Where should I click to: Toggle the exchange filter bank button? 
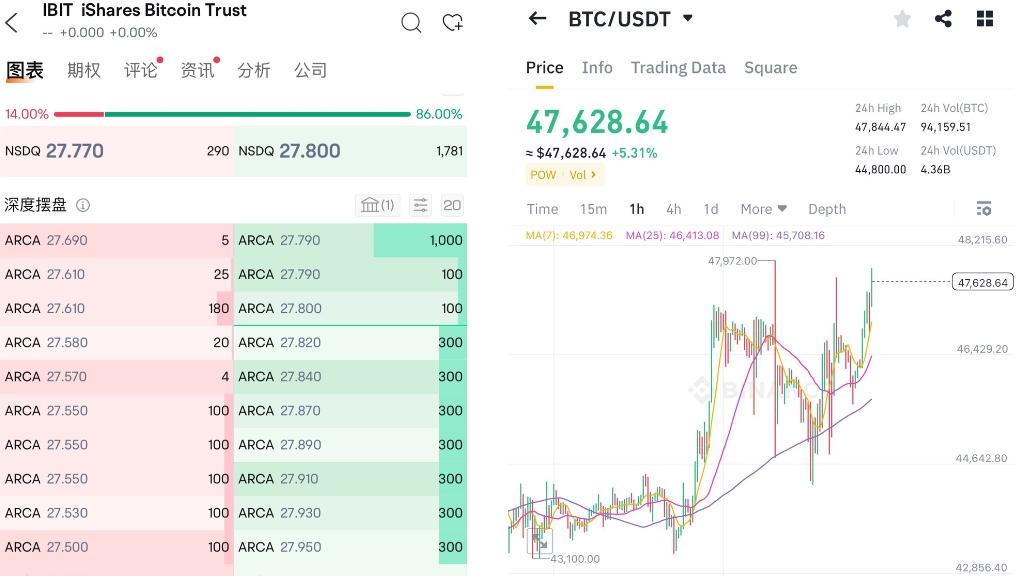[x=377, y=205]
